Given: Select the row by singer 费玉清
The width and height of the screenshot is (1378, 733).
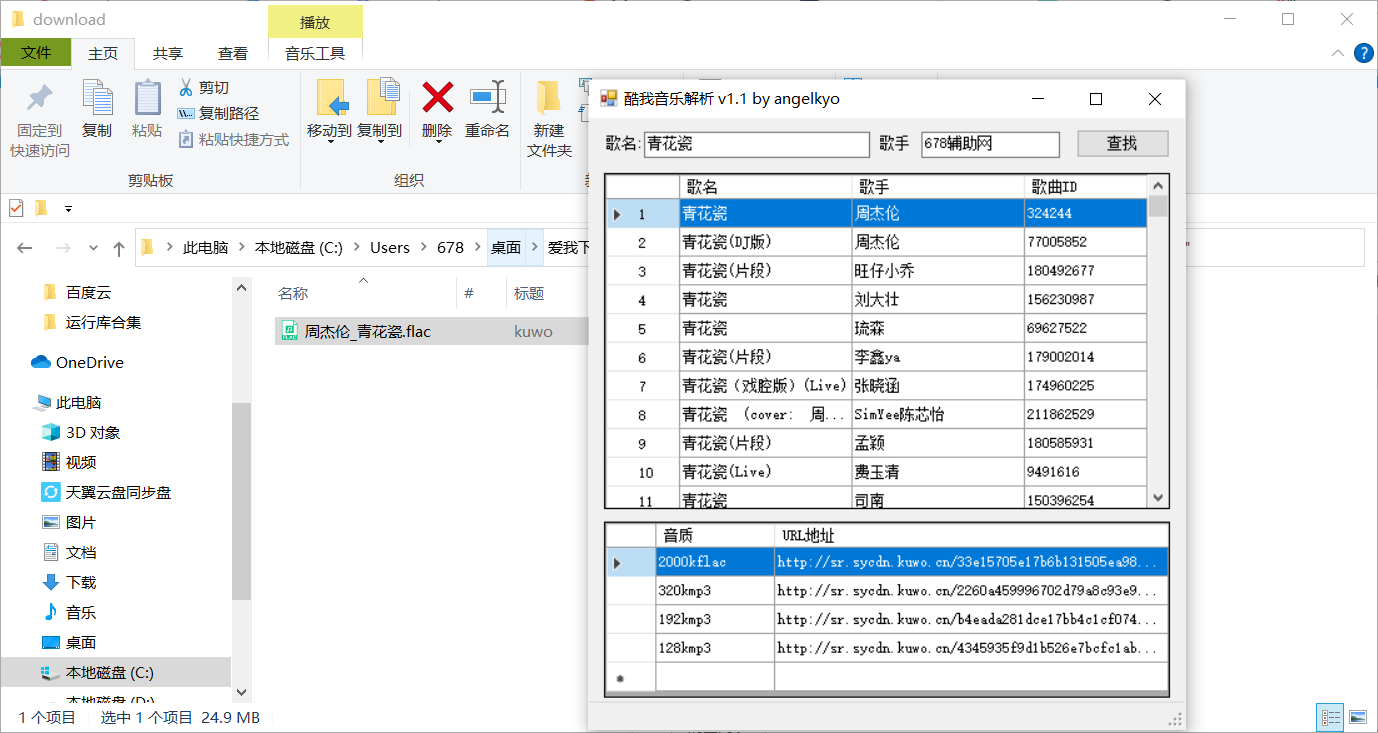Looking at the screenshot, I should pyautogui.click(x=877, y=472).
